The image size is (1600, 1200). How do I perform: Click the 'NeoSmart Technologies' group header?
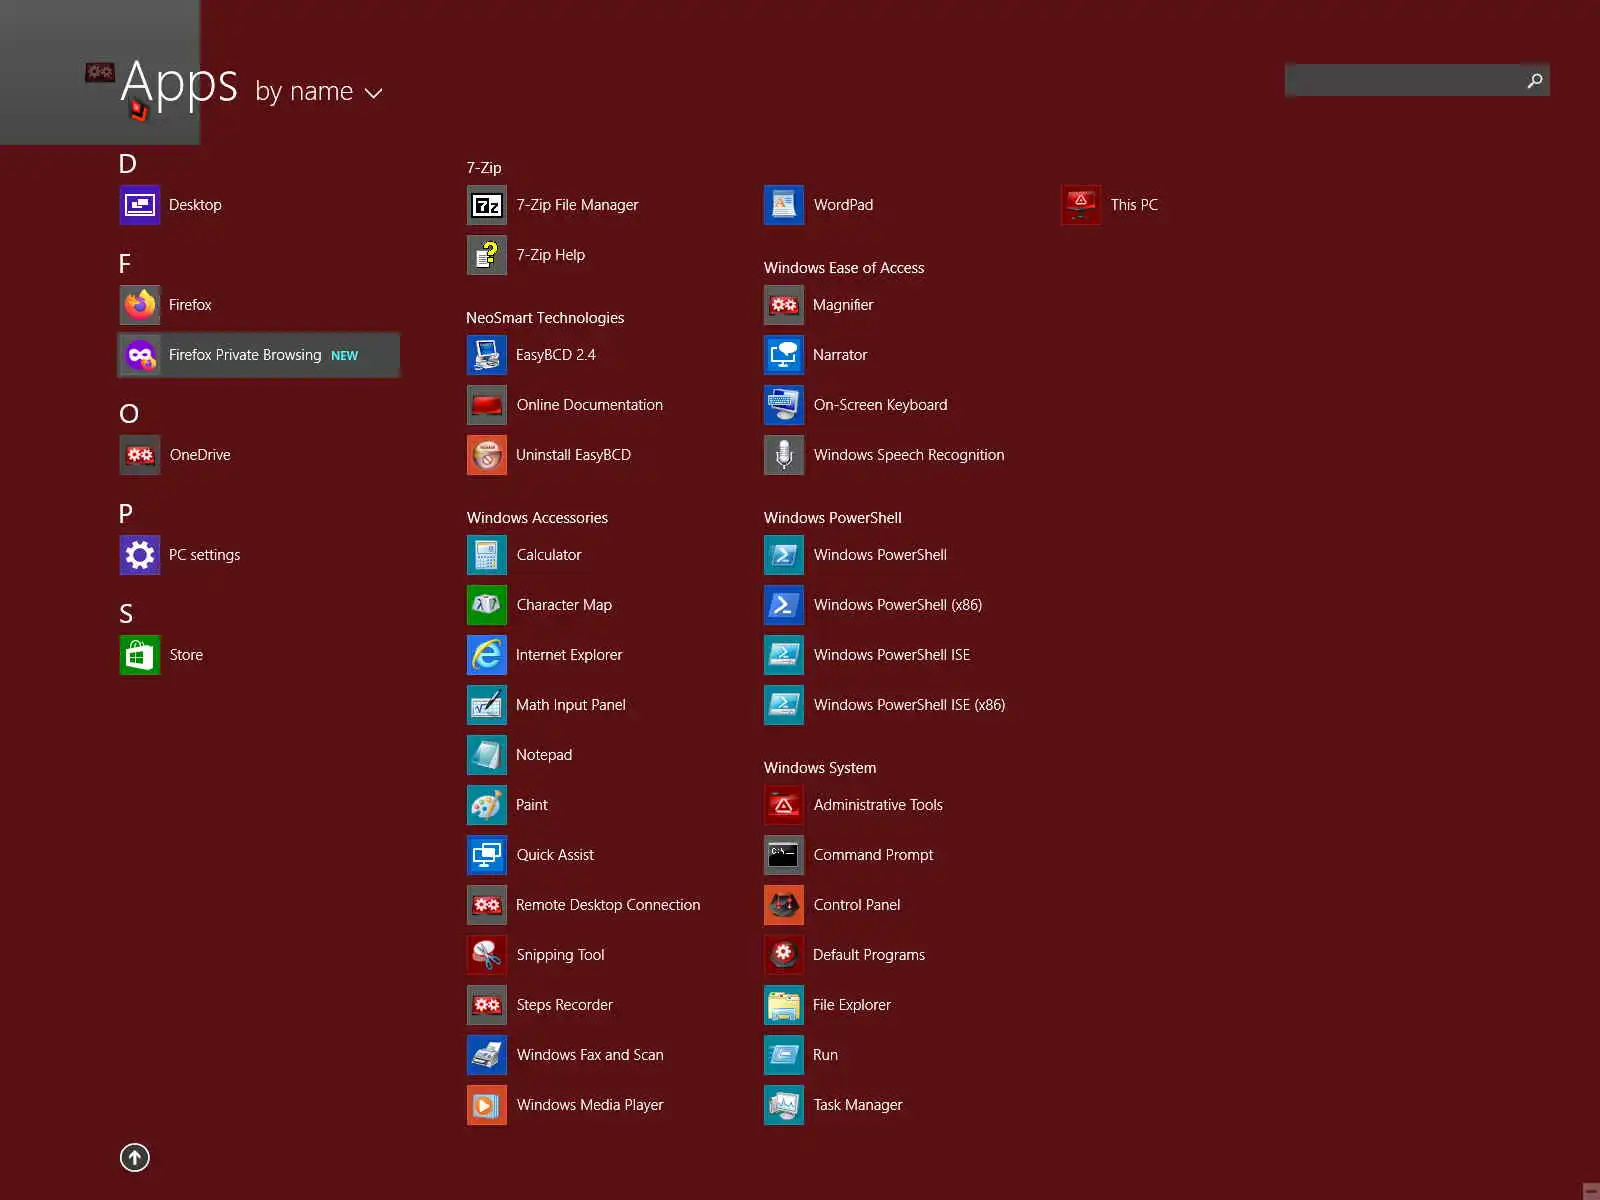click(545, 318)
